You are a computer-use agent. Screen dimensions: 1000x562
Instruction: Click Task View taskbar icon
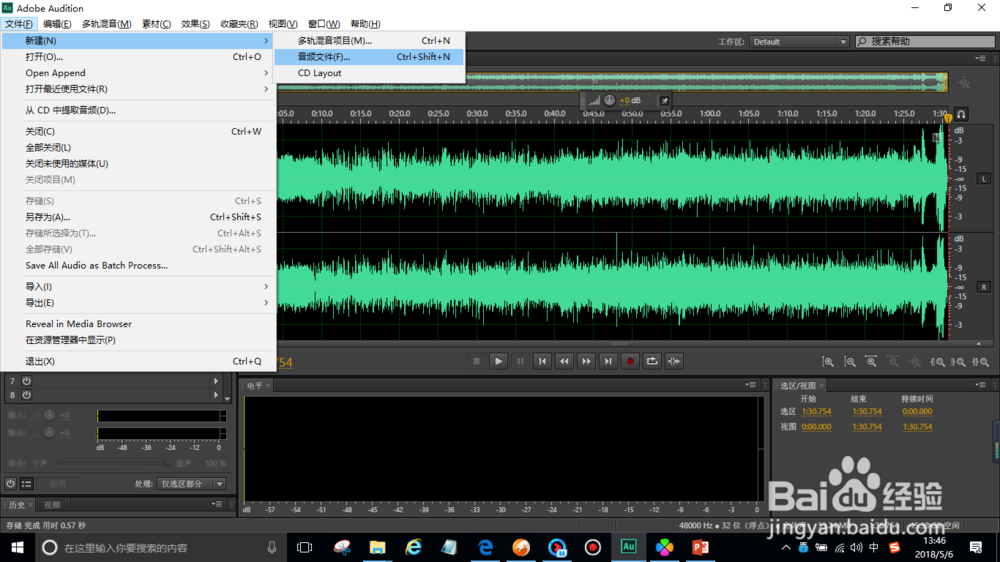point(305,547)
